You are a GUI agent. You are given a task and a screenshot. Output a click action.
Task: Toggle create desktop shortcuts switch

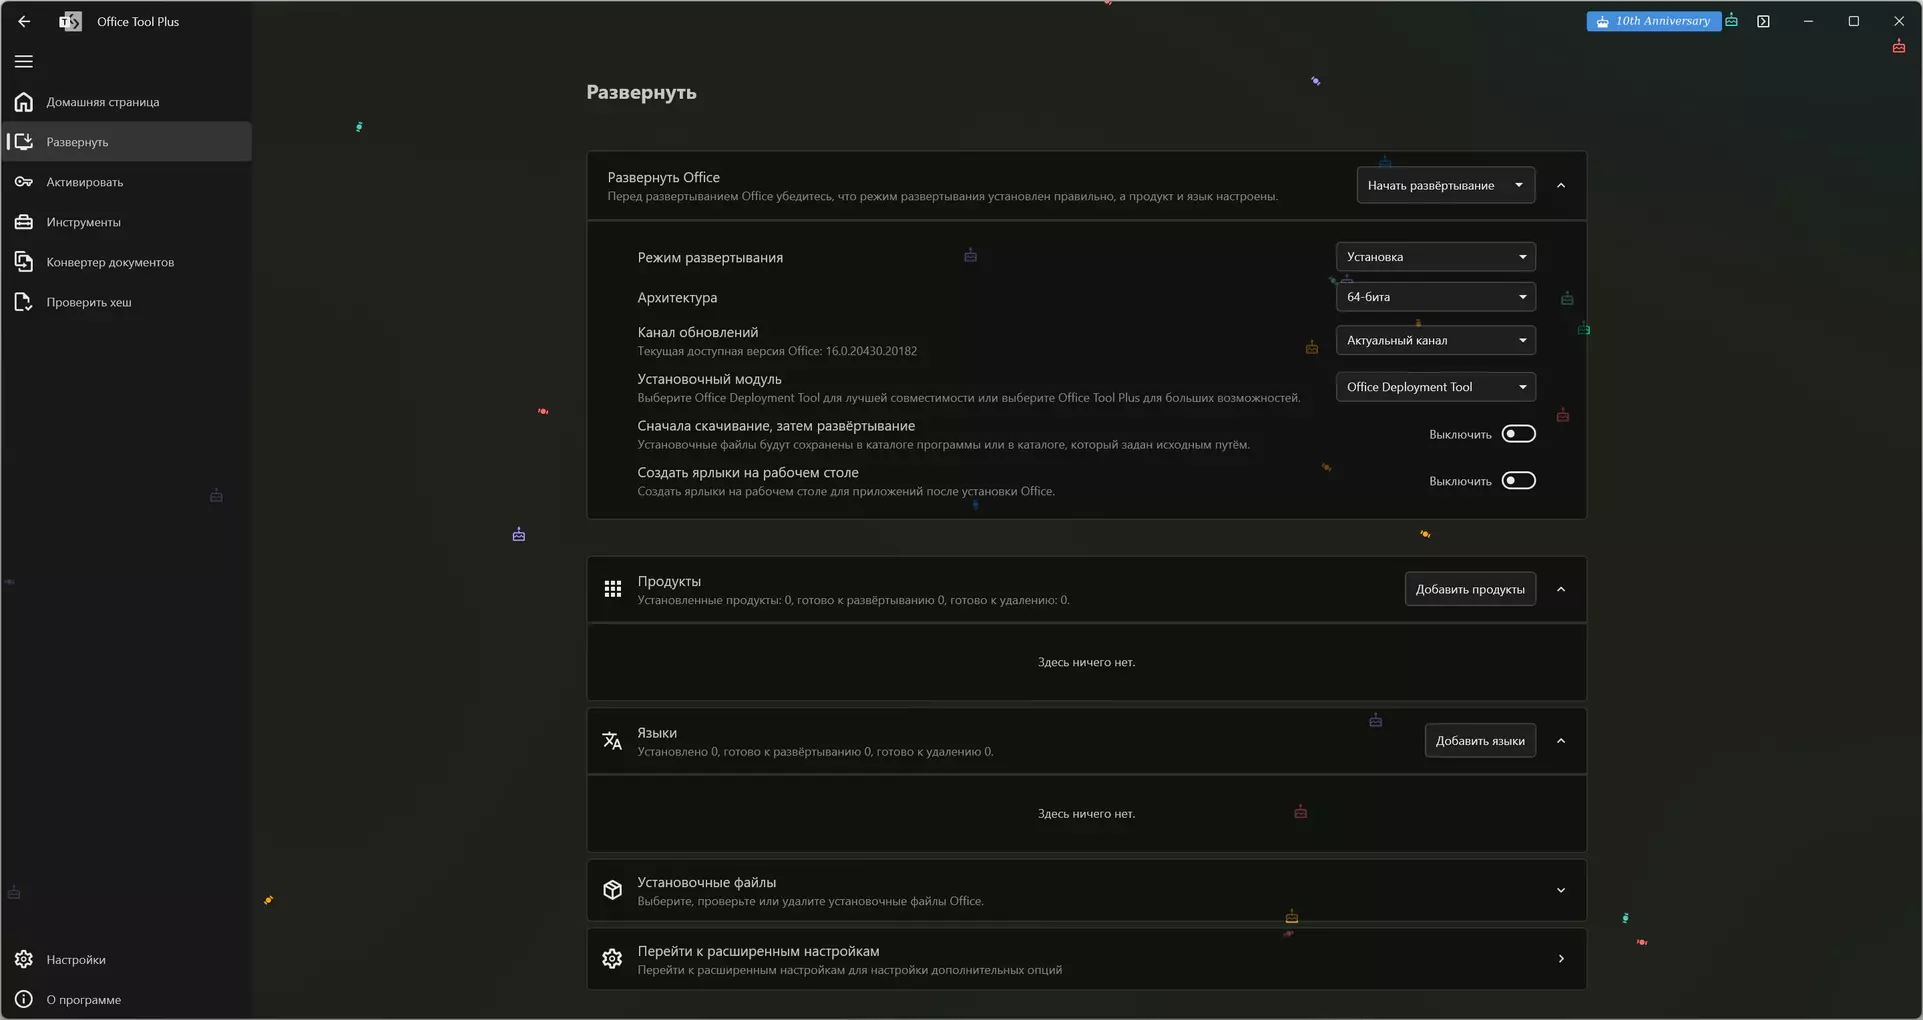click(x=1519, y=481)
